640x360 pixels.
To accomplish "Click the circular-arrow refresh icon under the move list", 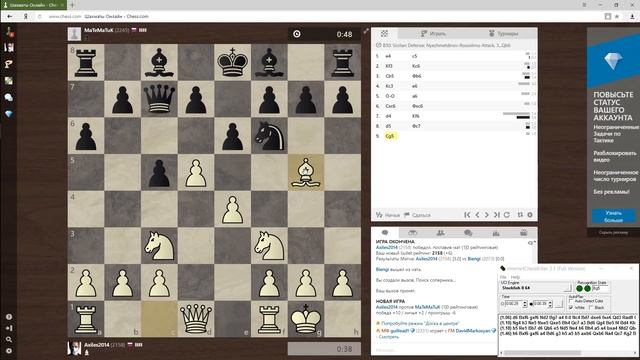I will click(x=507, y=215).
